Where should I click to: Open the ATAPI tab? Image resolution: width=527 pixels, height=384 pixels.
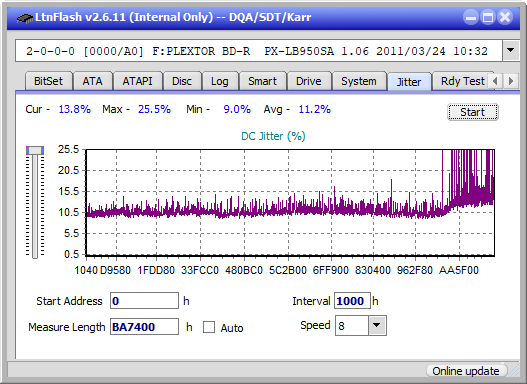pos(137,81)
